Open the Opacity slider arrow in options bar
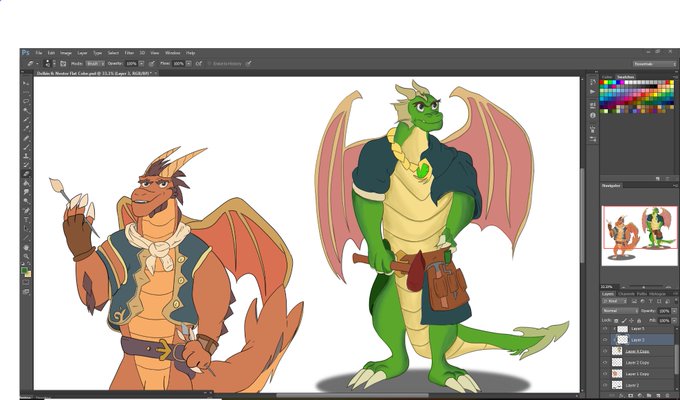The height and width of the screenshot is (400, 680). click(x=141, y=63)
